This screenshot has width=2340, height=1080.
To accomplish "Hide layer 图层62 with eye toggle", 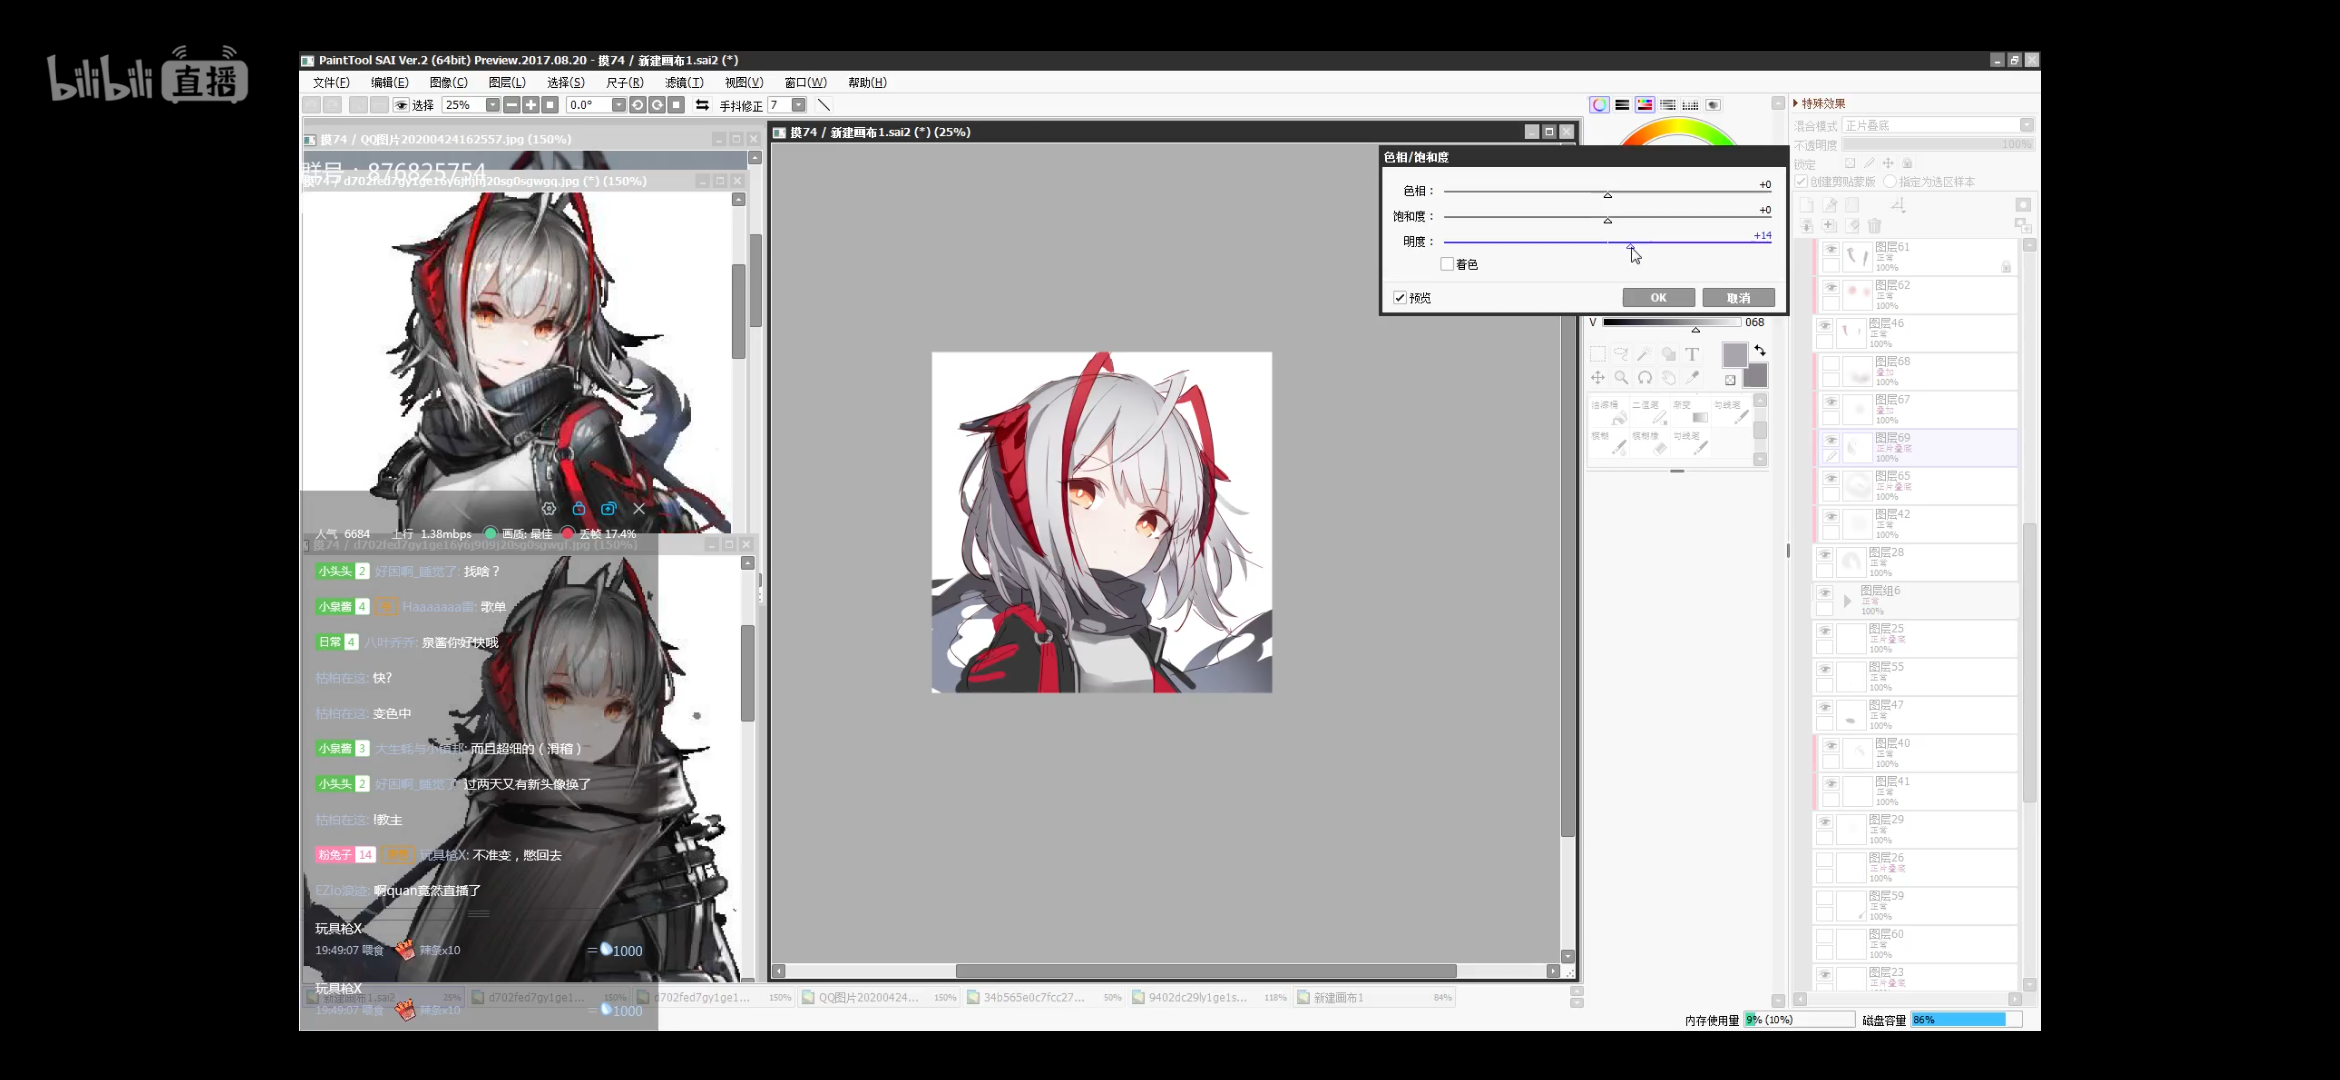I will coord(1831,288).
